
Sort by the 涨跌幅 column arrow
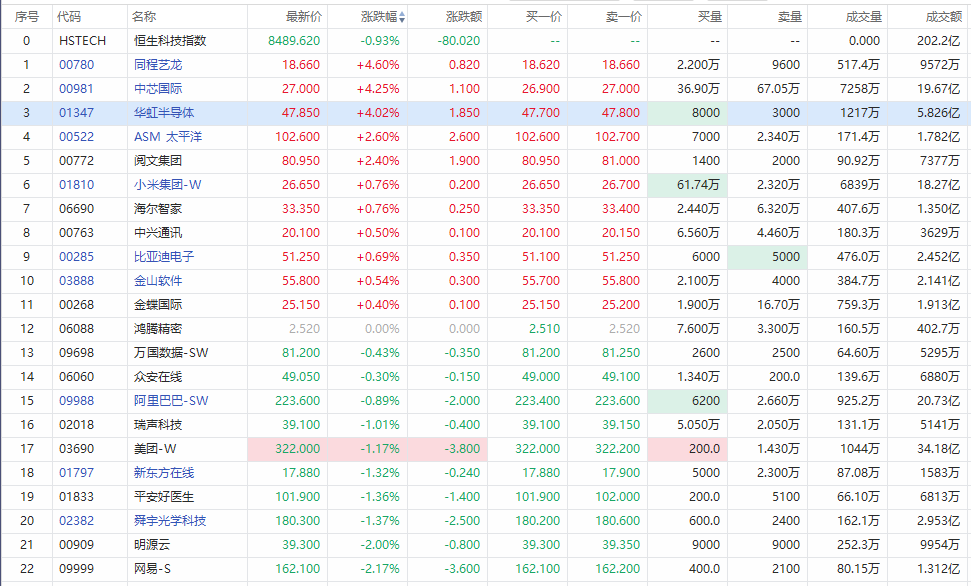[402, 17]
